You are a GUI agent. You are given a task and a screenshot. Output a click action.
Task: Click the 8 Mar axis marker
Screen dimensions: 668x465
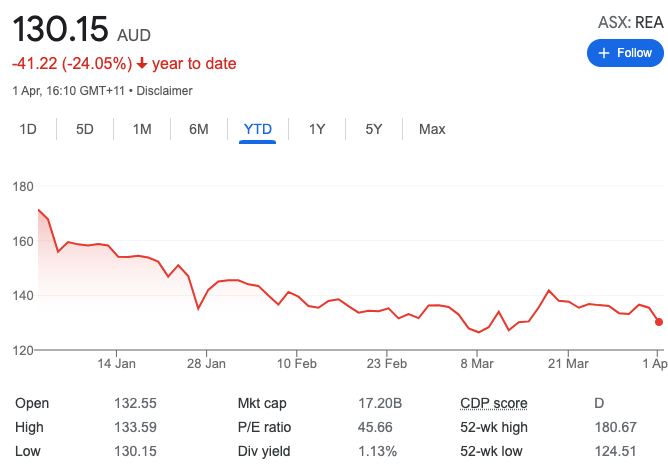(x=477, y=364)
